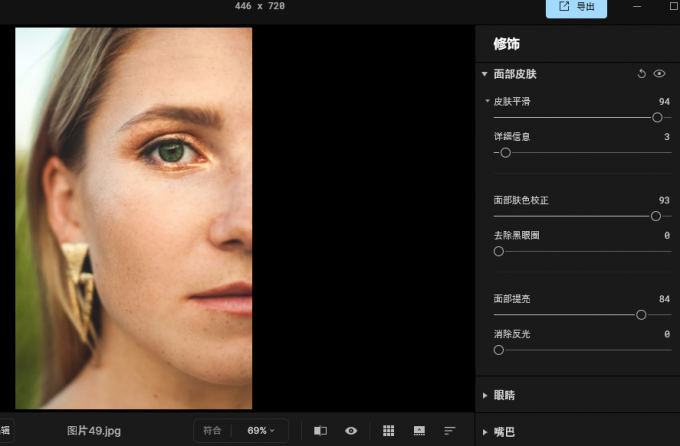Collapse the 皮肤平滑 sub-options
Image resolution: width=680 pixels, height=446 pixels.
tap(488, 102)
